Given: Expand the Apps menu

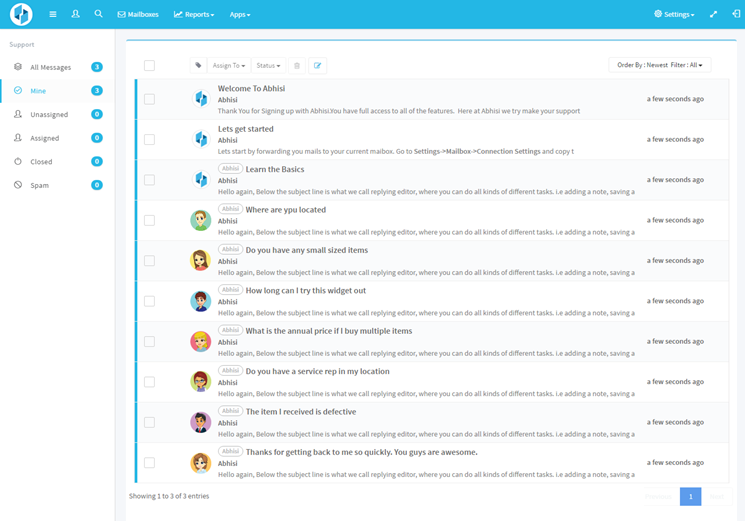Looking at the screenshot, I should click(x=240, y=14).
